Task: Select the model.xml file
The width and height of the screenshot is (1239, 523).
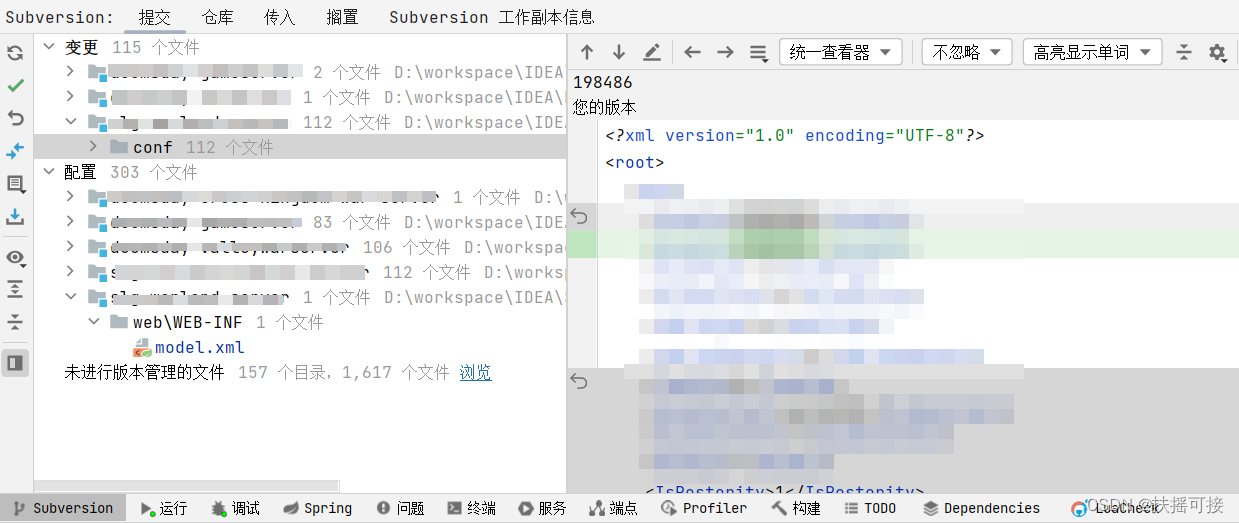Action: click(x=199, y=347)
